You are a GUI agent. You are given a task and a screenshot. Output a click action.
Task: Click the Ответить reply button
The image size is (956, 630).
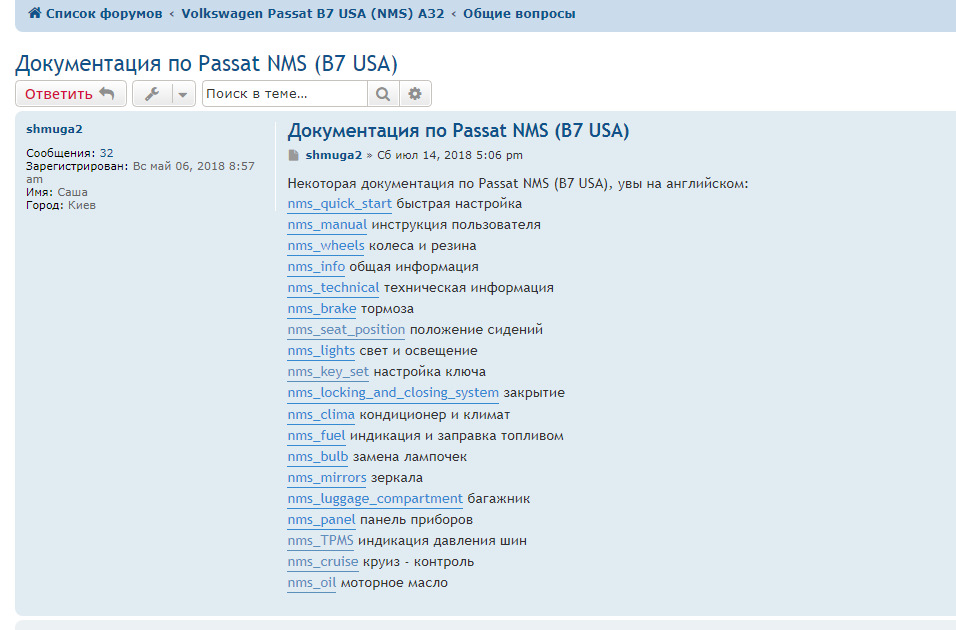(71, 94)
